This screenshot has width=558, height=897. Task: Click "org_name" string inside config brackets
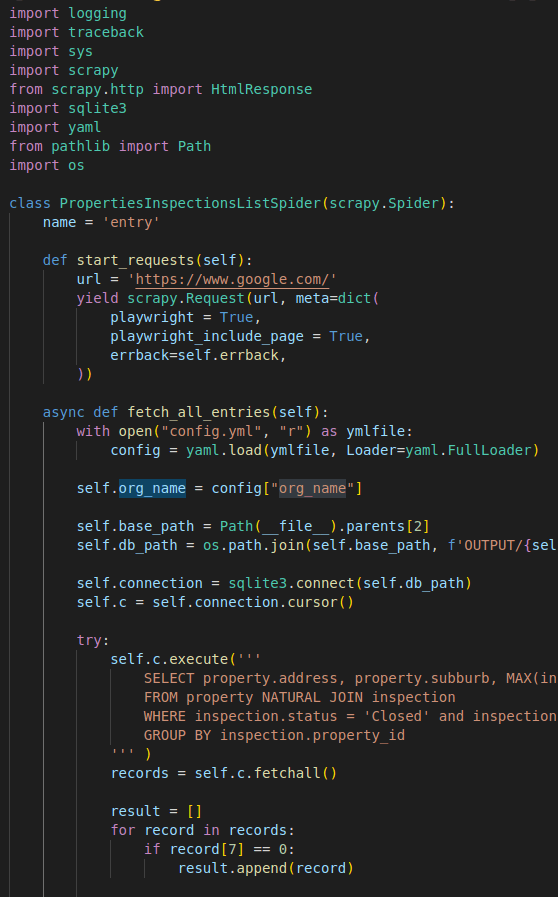312,489
